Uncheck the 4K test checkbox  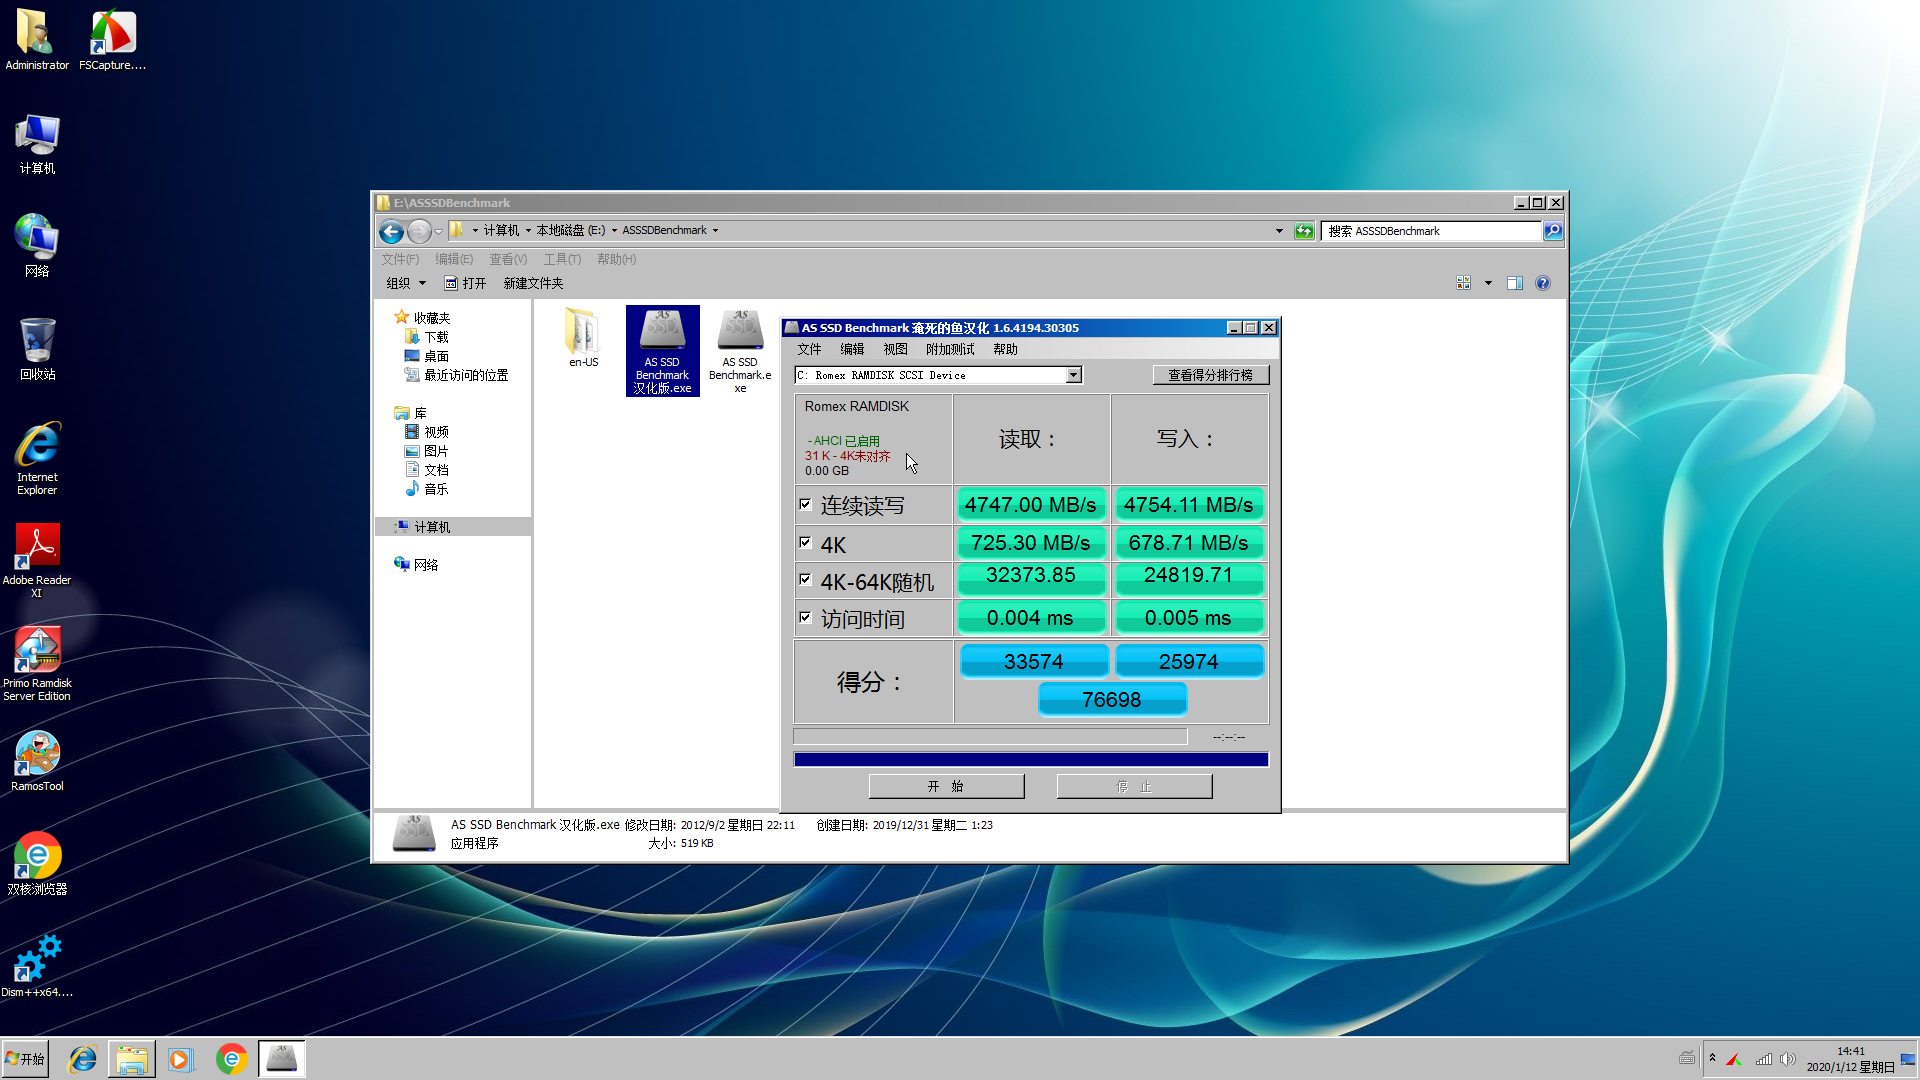(x=805, y=543)
